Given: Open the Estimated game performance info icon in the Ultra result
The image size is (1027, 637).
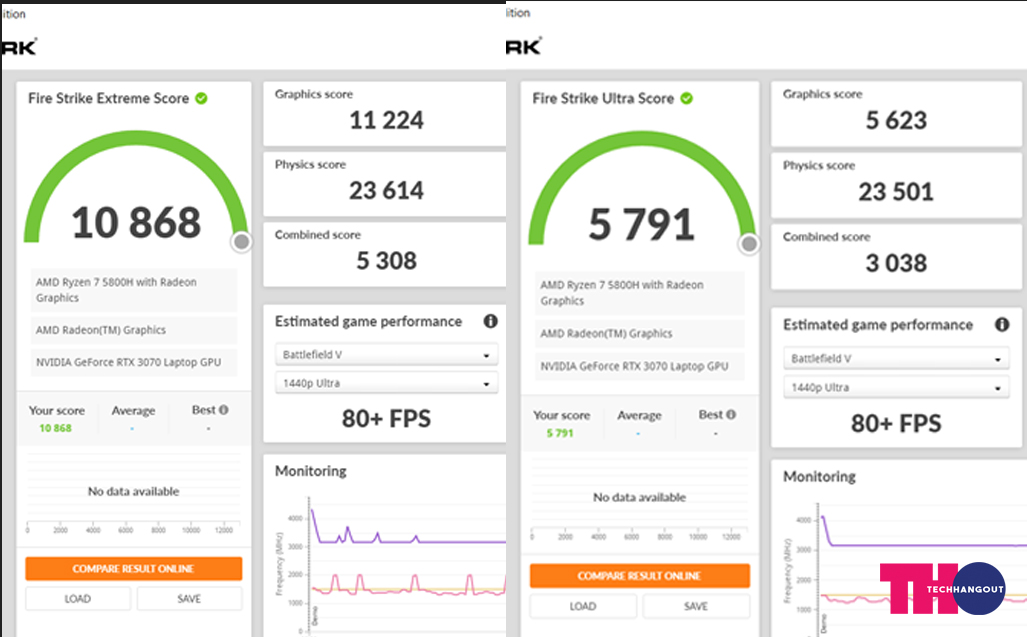Looking at the screenshot, I should tap(1001, 324).
